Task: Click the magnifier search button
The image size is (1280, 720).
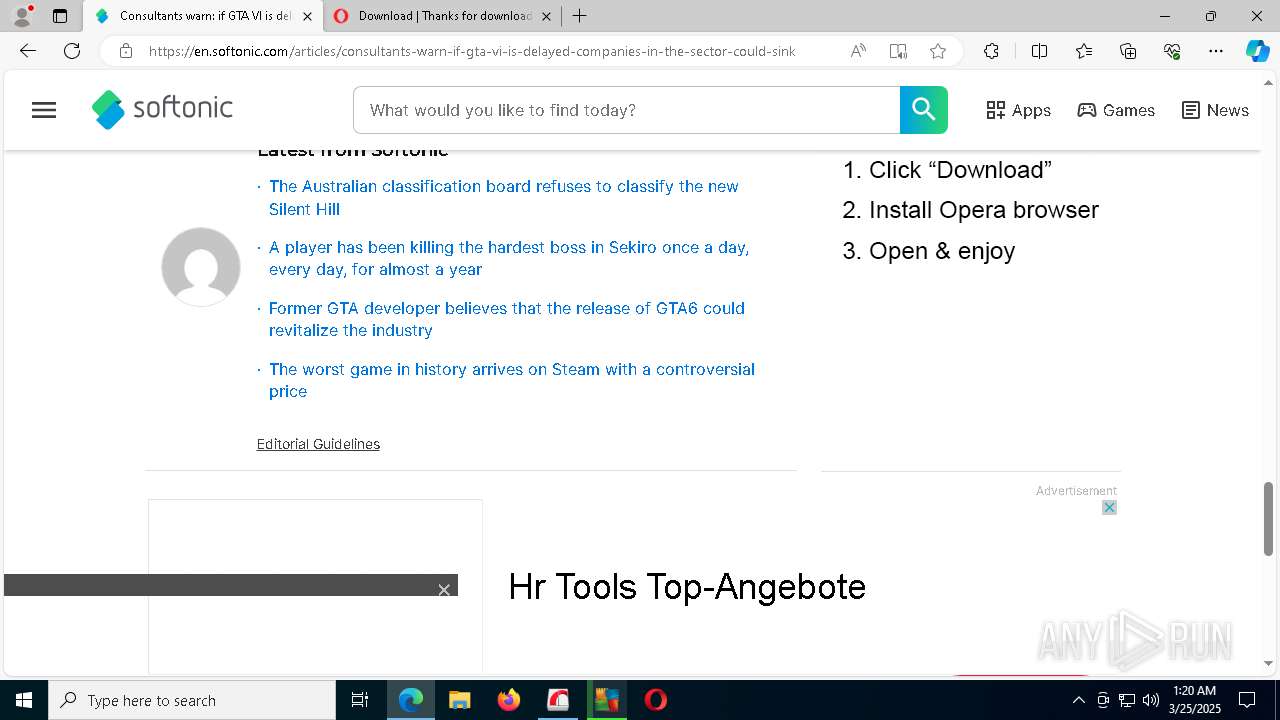Action: click(923, 110)
